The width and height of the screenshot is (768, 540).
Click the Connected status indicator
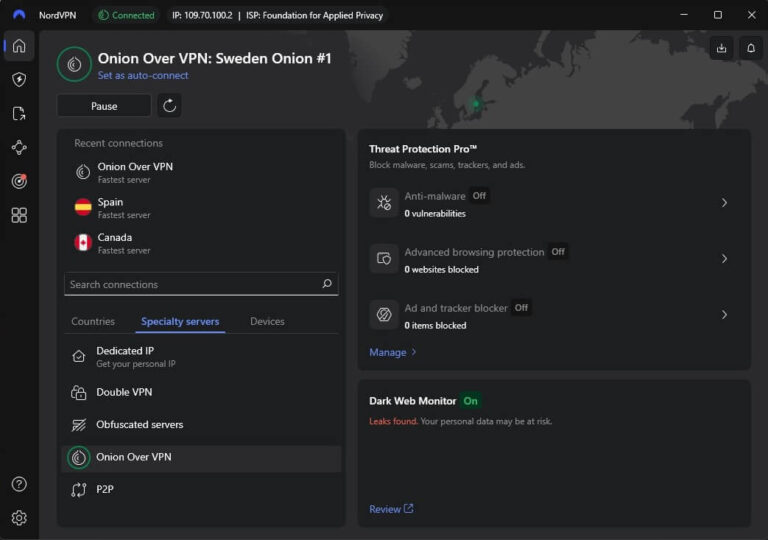coord(126,15)
